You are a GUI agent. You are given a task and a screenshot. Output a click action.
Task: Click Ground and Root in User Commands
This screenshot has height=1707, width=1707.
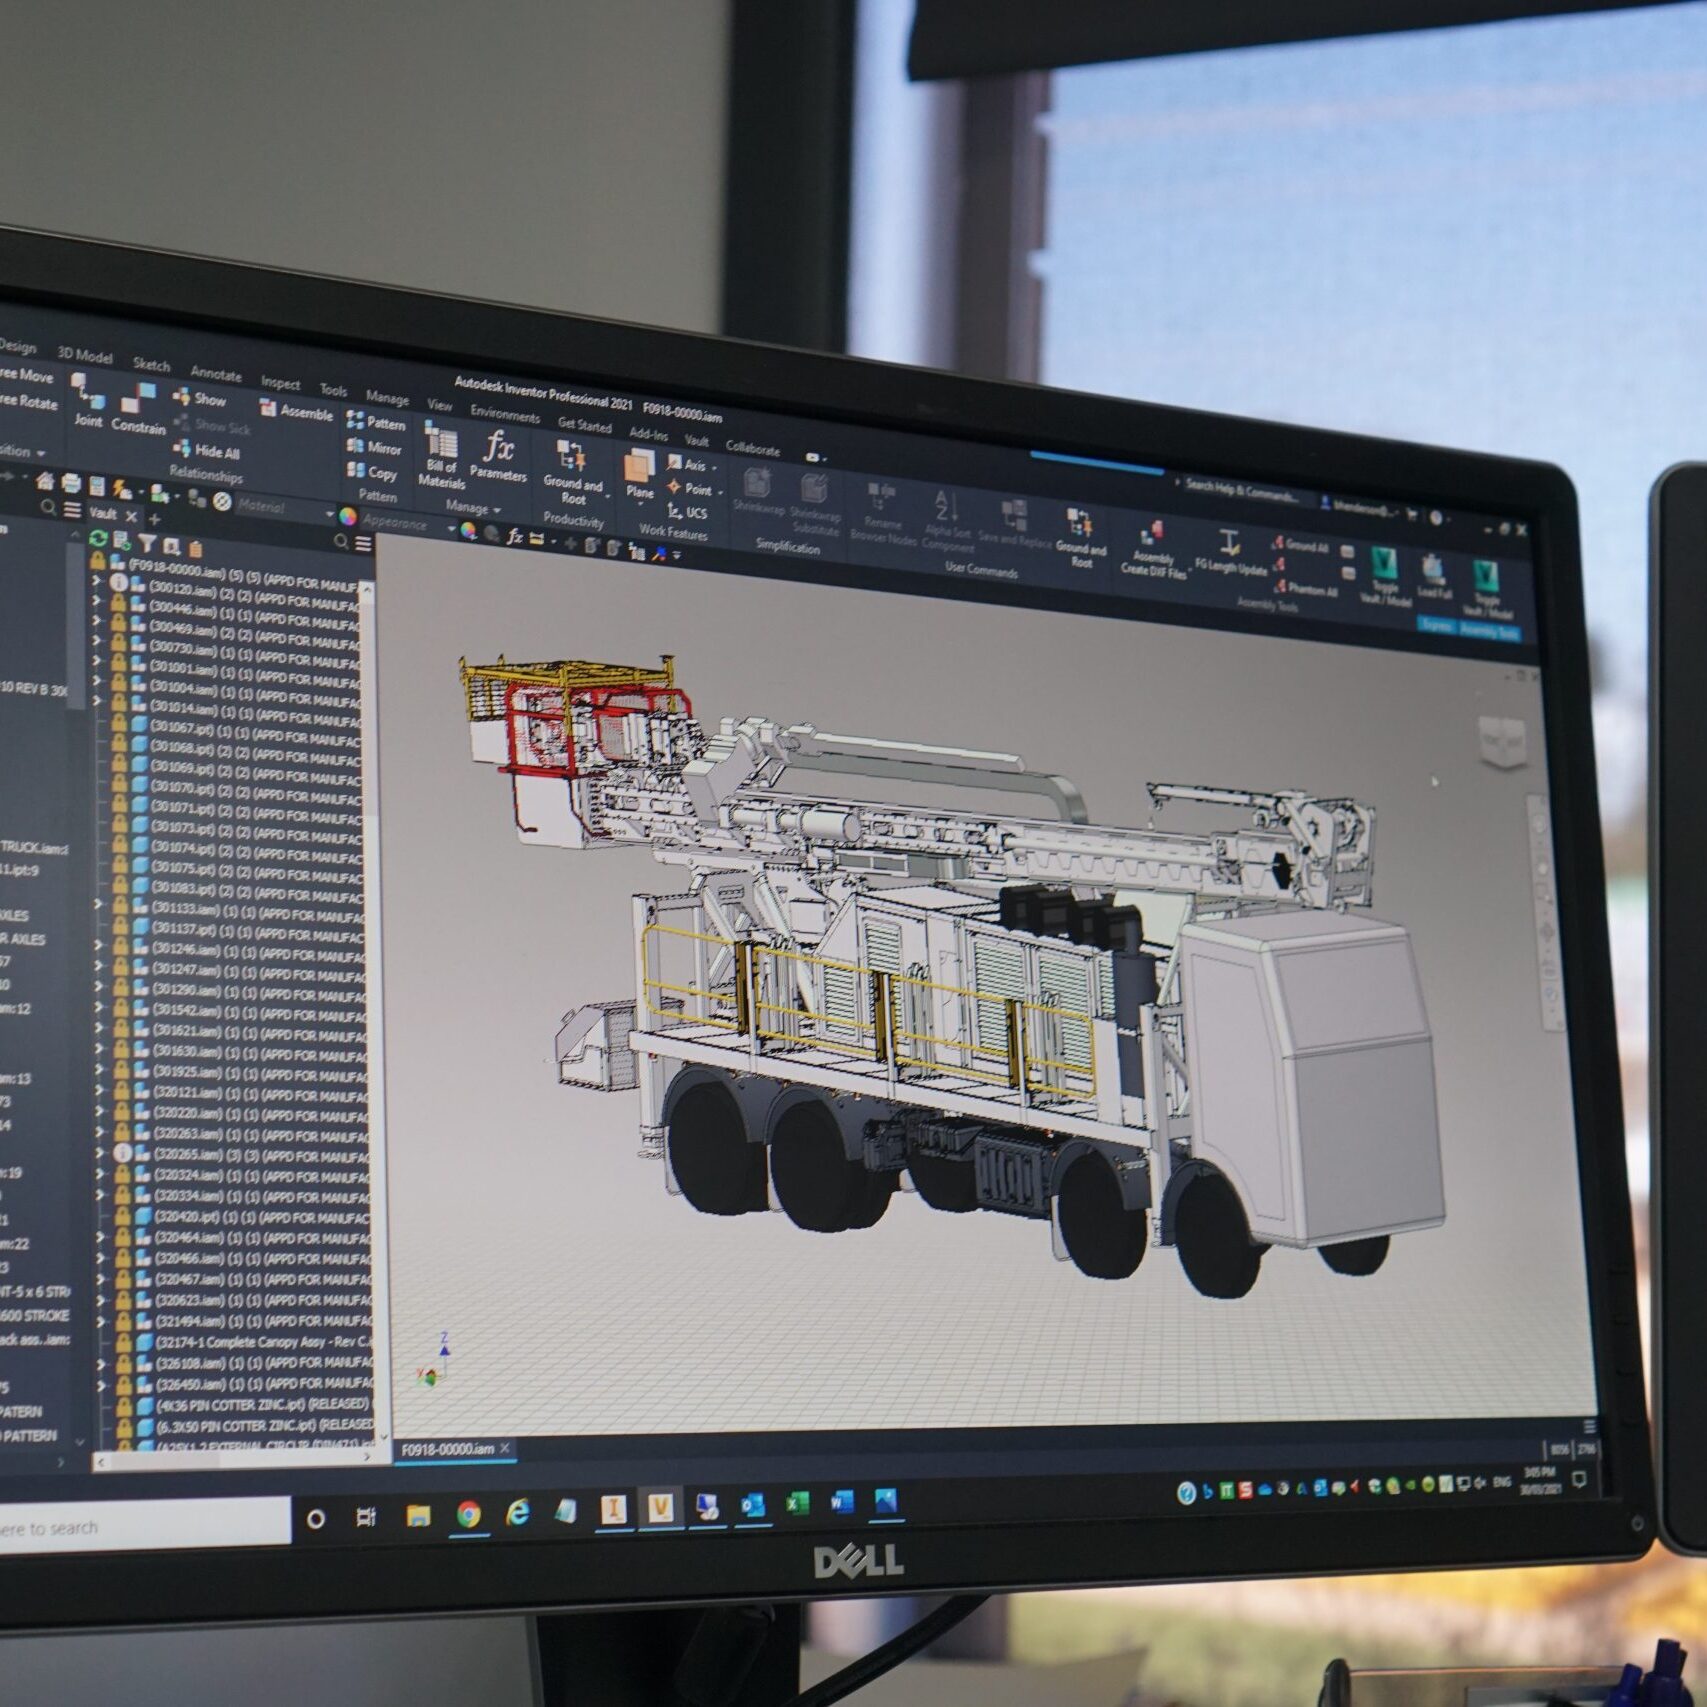point(1081,538)
